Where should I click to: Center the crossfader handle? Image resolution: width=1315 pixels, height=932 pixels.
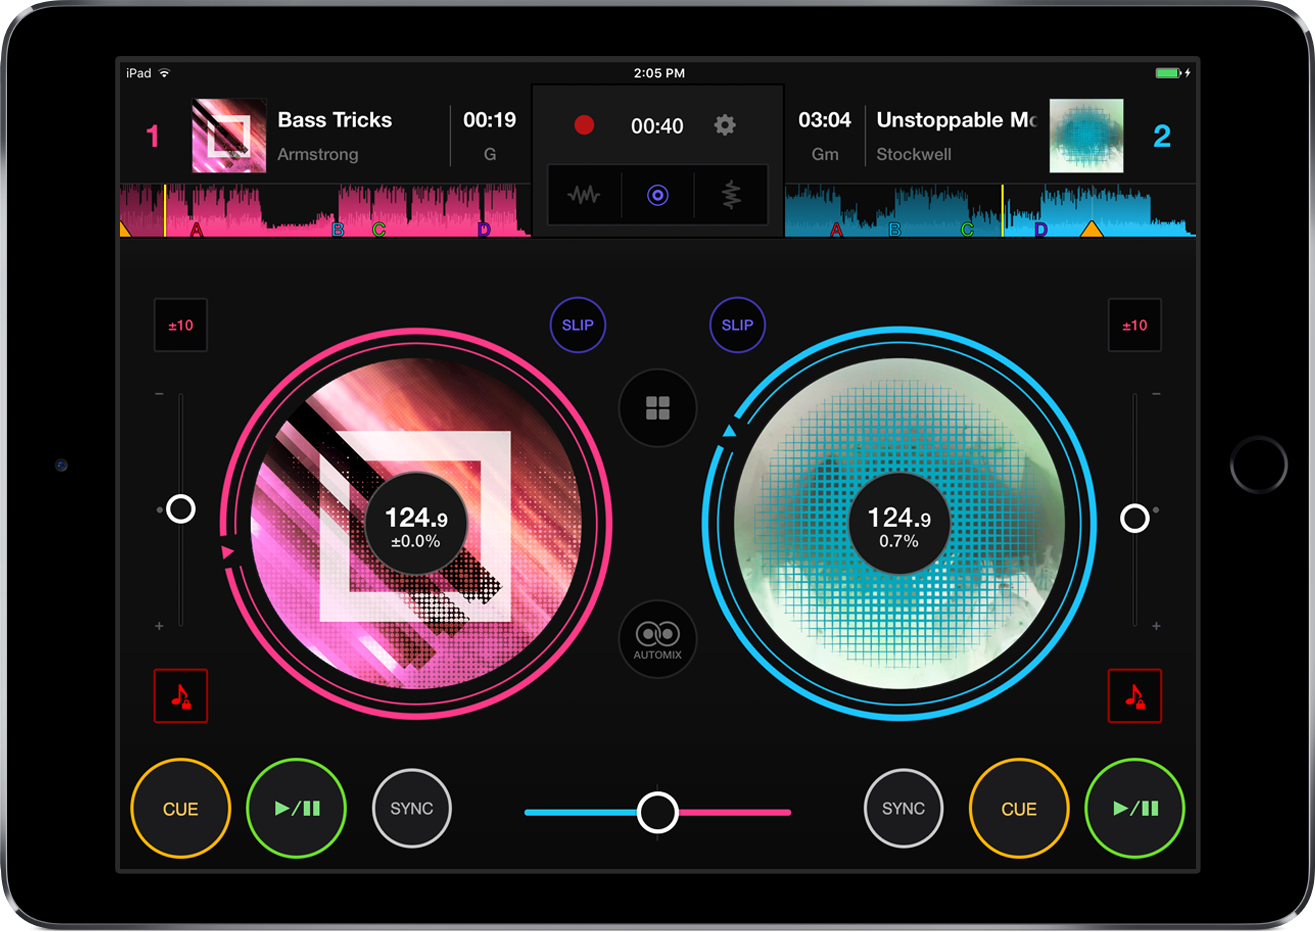tap(658, 812)
